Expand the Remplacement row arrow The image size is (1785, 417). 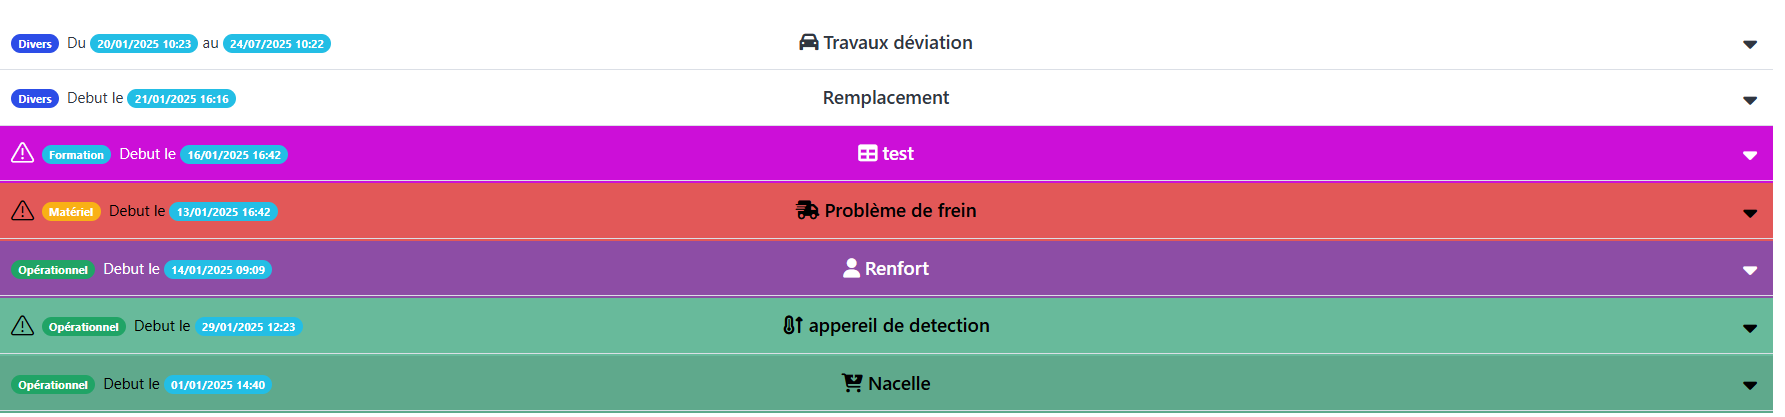[x=1750, y=100]
